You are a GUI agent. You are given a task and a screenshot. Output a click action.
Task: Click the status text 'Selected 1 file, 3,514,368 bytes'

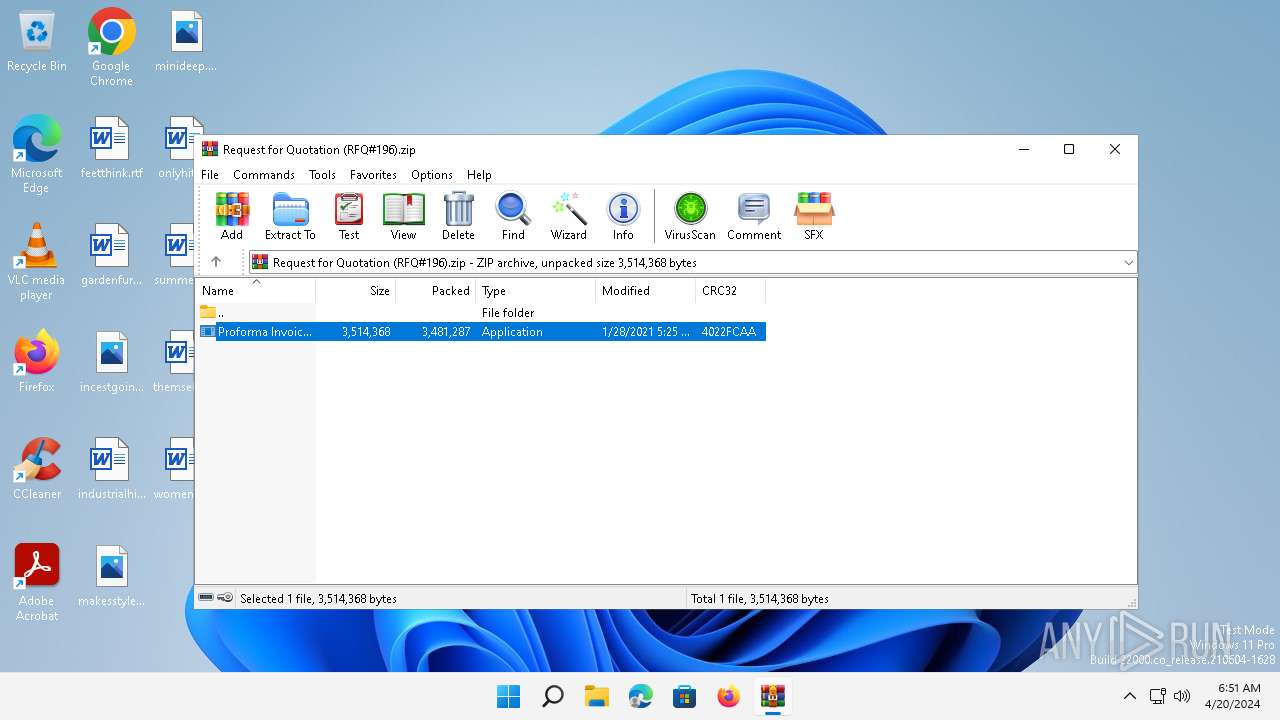[x=318, y=598]
